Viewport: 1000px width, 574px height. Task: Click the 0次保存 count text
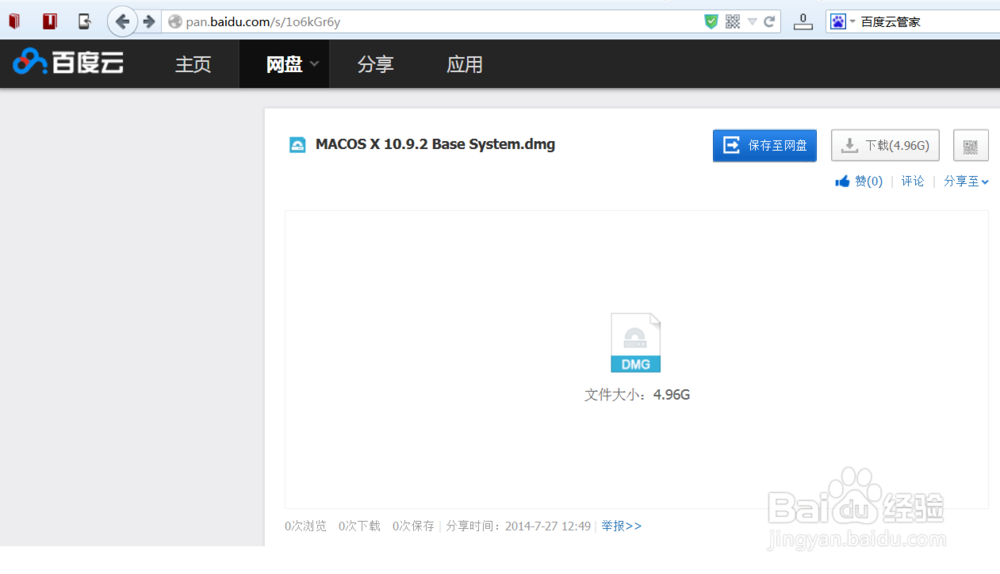coord(413,526)
